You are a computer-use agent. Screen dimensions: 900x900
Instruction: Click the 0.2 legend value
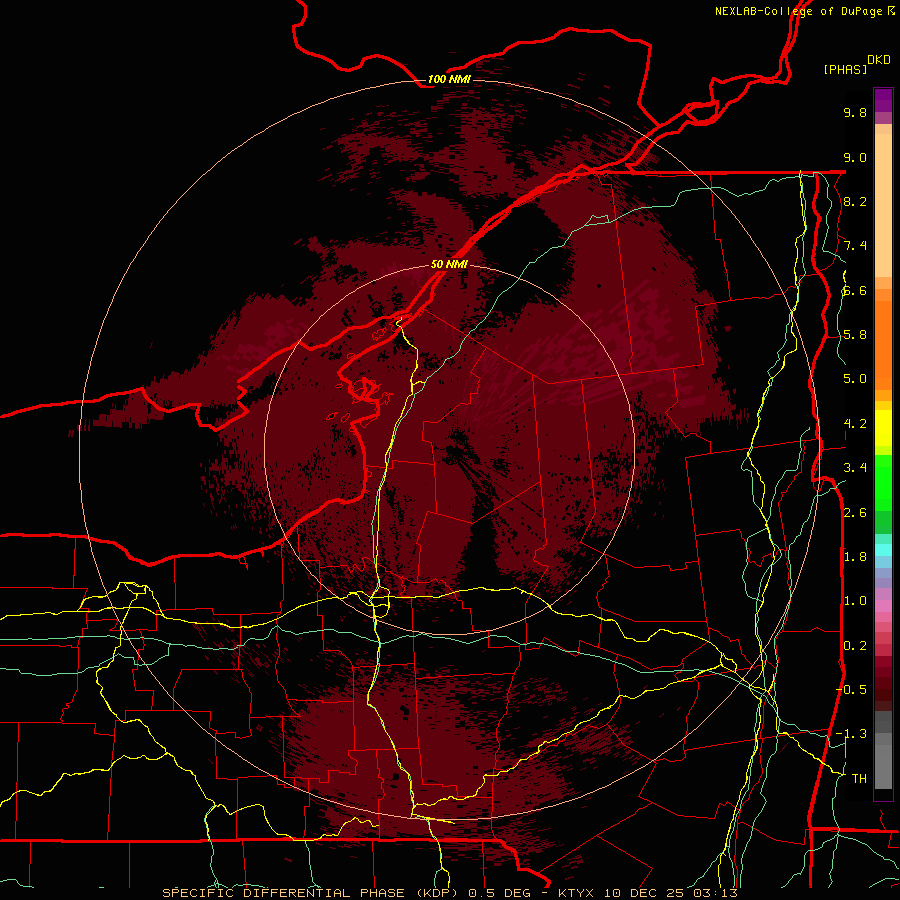(x=855, y=645)
